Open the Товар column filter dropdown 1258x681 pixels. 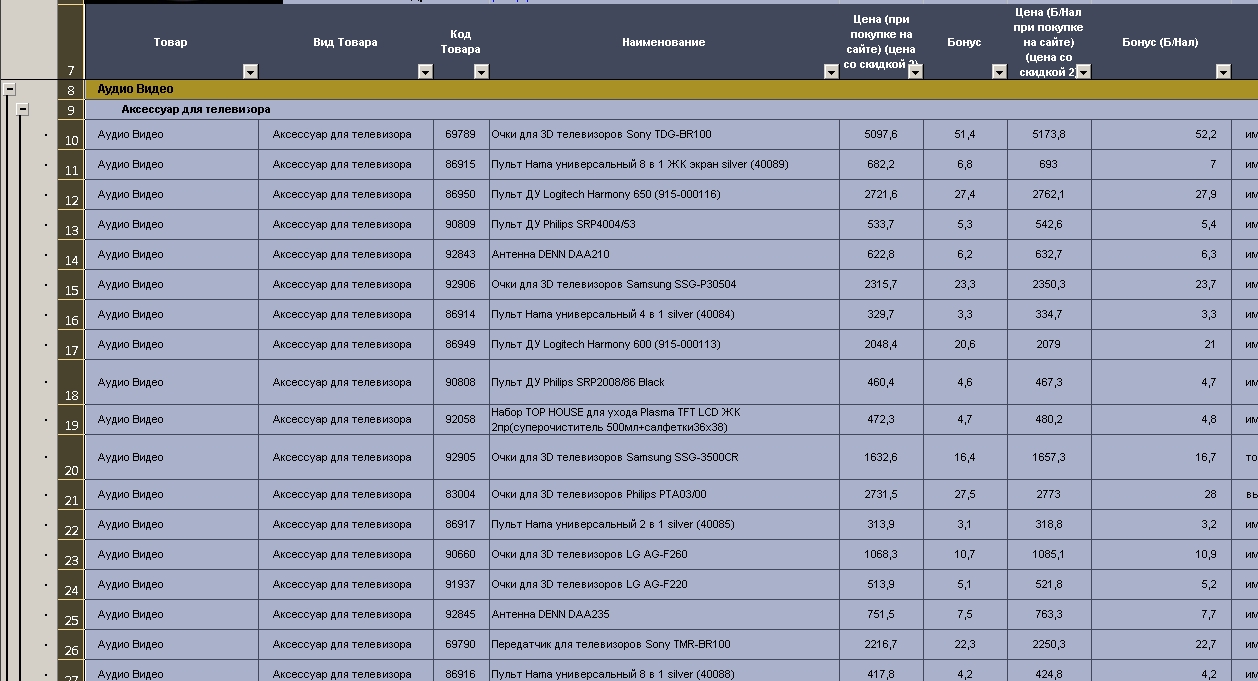pyautogui.click(x=250, y=71)
